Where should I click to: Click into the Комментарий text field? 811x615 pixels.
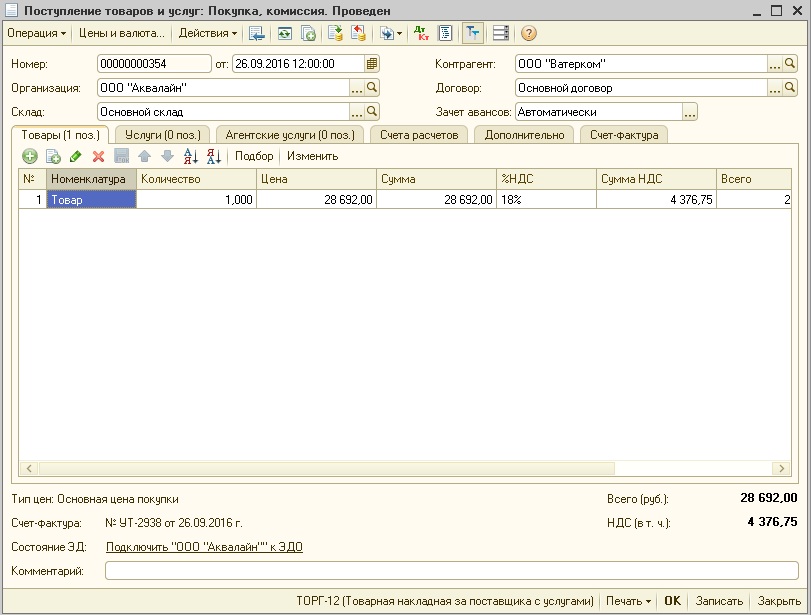click(451, 571)
